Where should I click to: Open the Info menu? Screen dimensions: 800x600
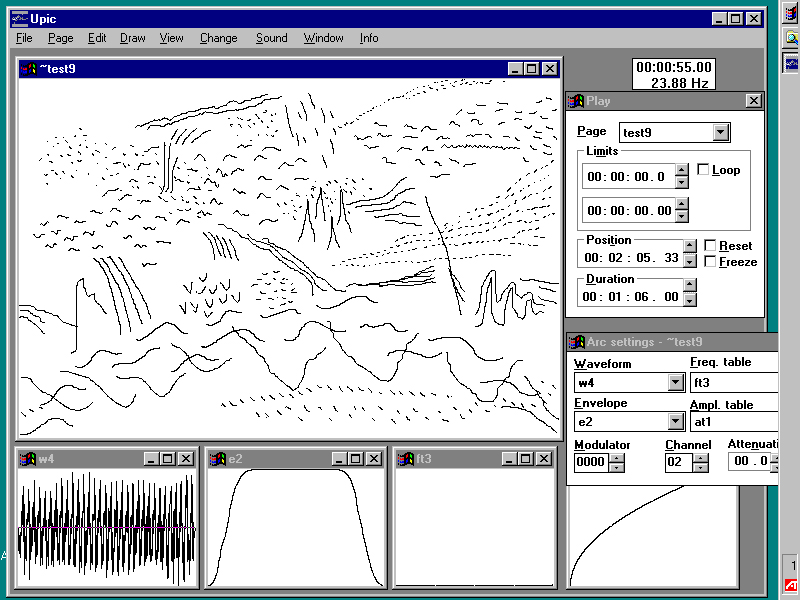[369, 38]
